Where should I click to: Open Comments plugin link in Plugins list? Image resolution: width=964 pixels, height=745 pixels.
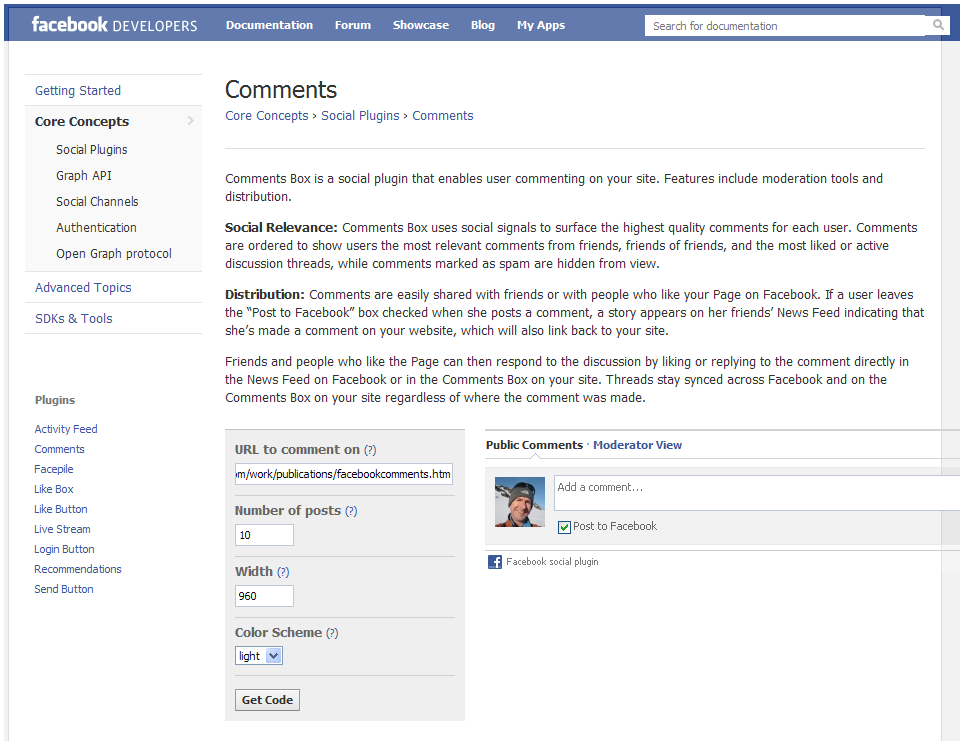60,449
